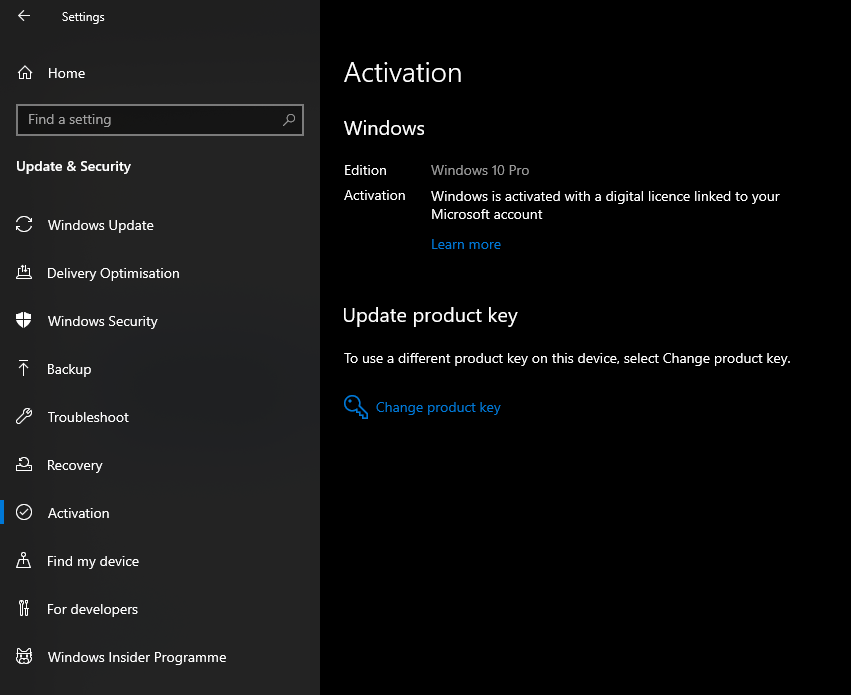Click the Home house icon
Viewport: 851px width, 695px height.
click(25, 73)
